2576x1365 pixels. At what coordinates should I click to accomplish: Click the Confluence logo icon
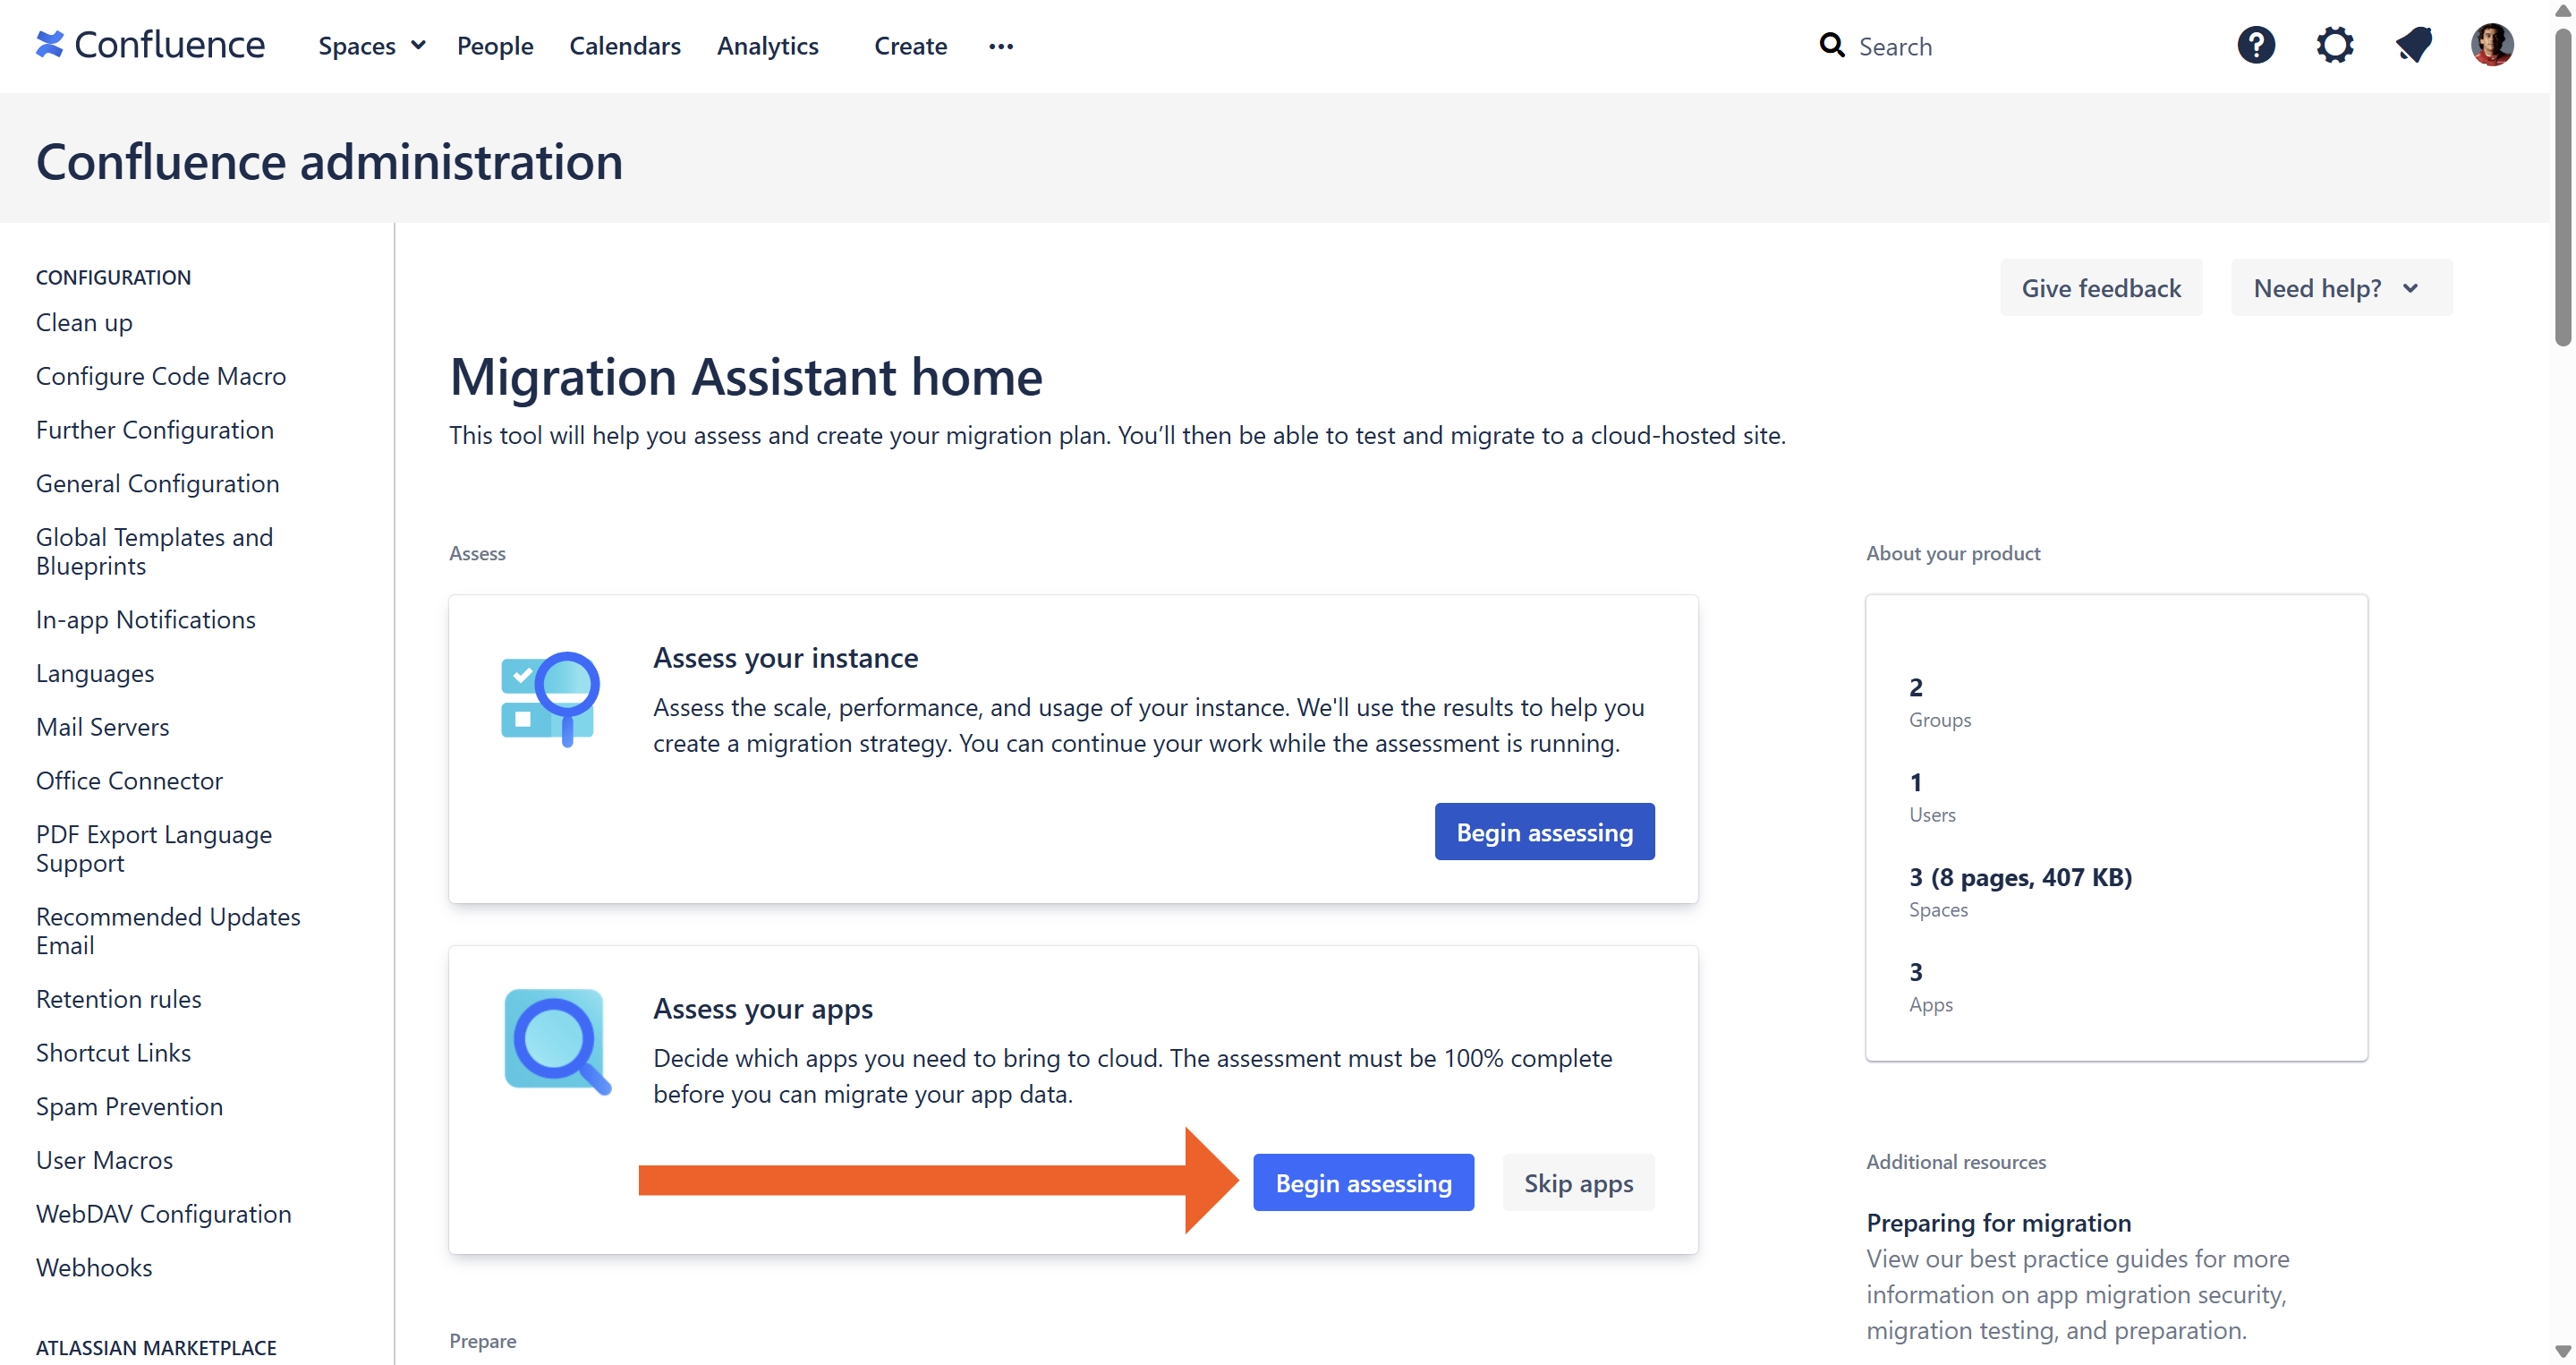pos(49,45)
